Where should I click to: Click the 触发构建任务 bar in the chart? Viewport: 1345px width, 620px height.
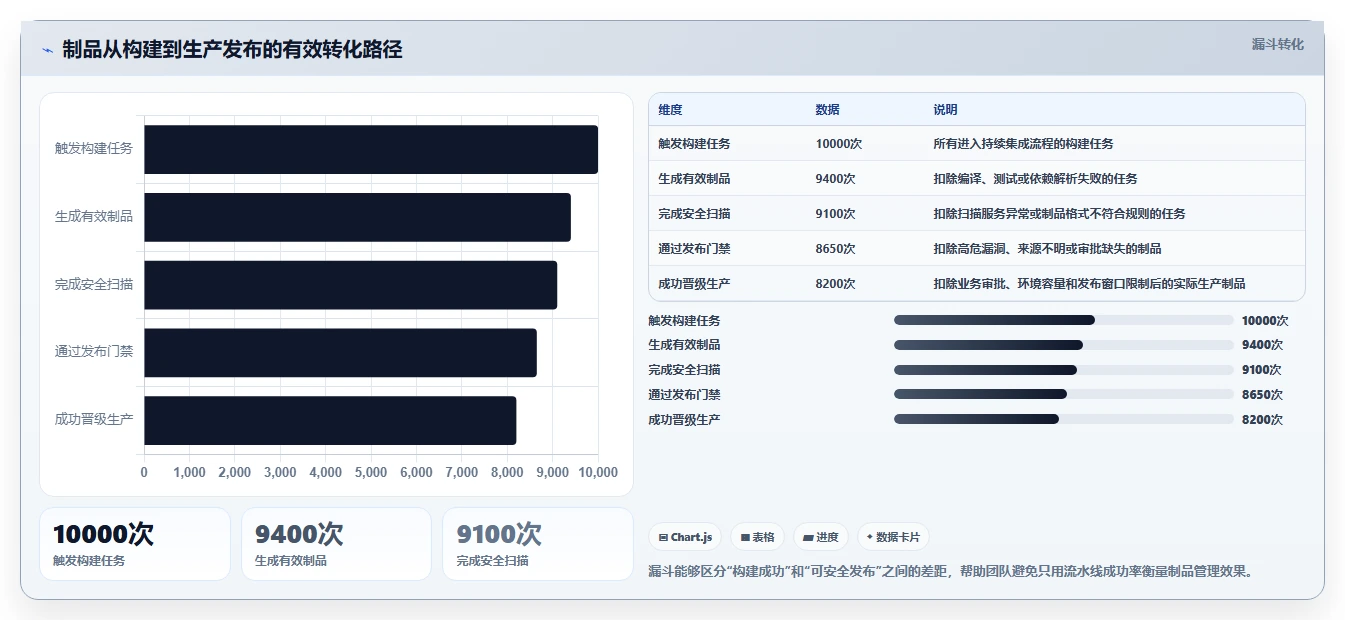pos(371,150)
